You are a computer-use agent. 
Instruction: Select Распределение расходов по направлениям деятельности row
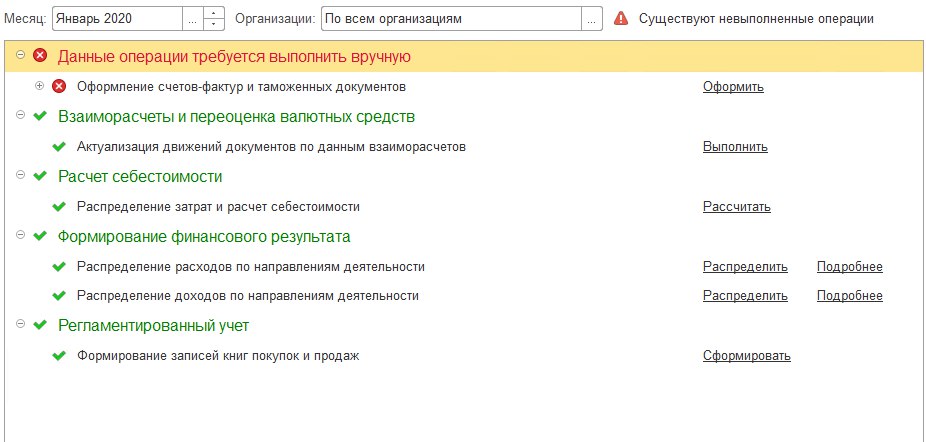[250, 266]
